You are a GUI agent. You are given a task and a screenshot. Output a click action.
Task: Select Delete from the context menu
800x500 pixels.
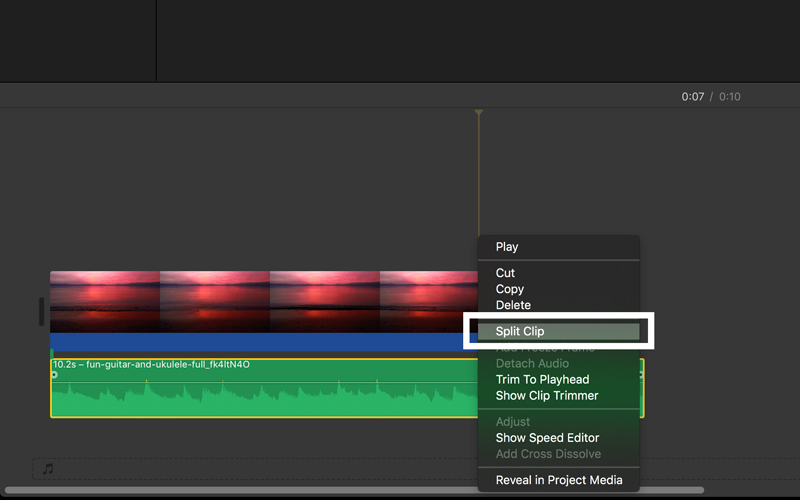(x=513, y=305)
